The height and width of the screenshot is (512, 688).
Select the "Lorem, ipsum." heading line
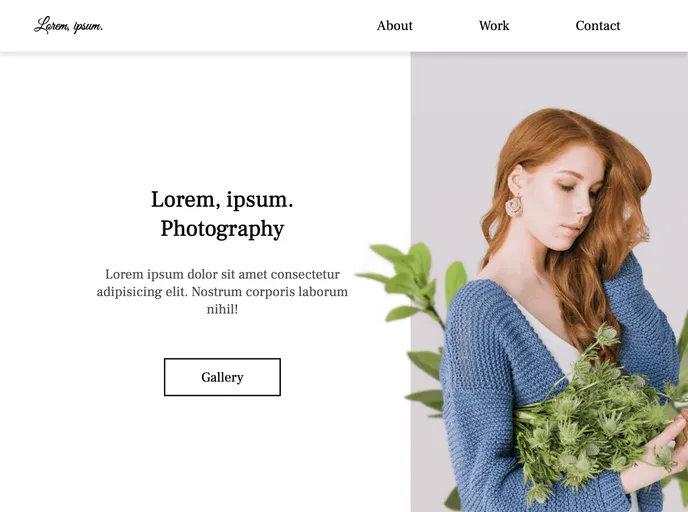pos(222,200)
